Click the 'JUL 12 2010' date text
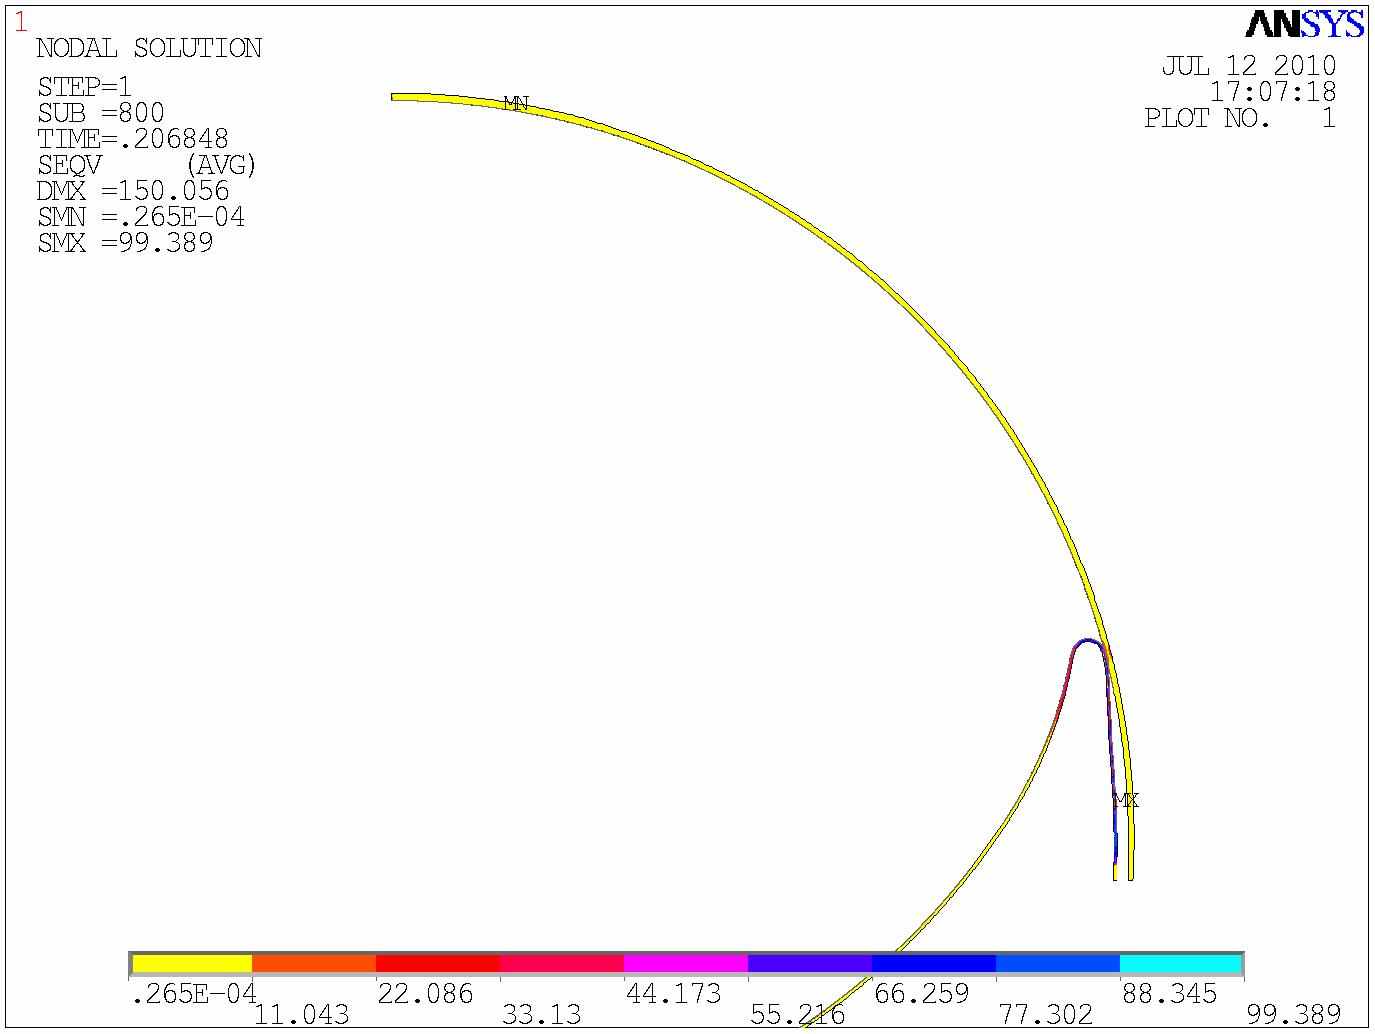The width and height of the screenshot is (1375, 1034). pos(1249,66)
